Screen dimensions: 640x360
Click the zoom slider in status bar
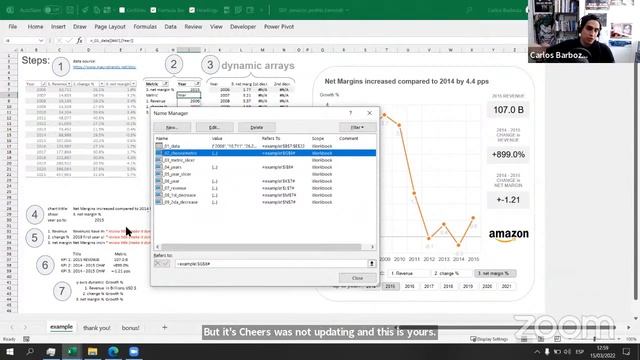594,339
